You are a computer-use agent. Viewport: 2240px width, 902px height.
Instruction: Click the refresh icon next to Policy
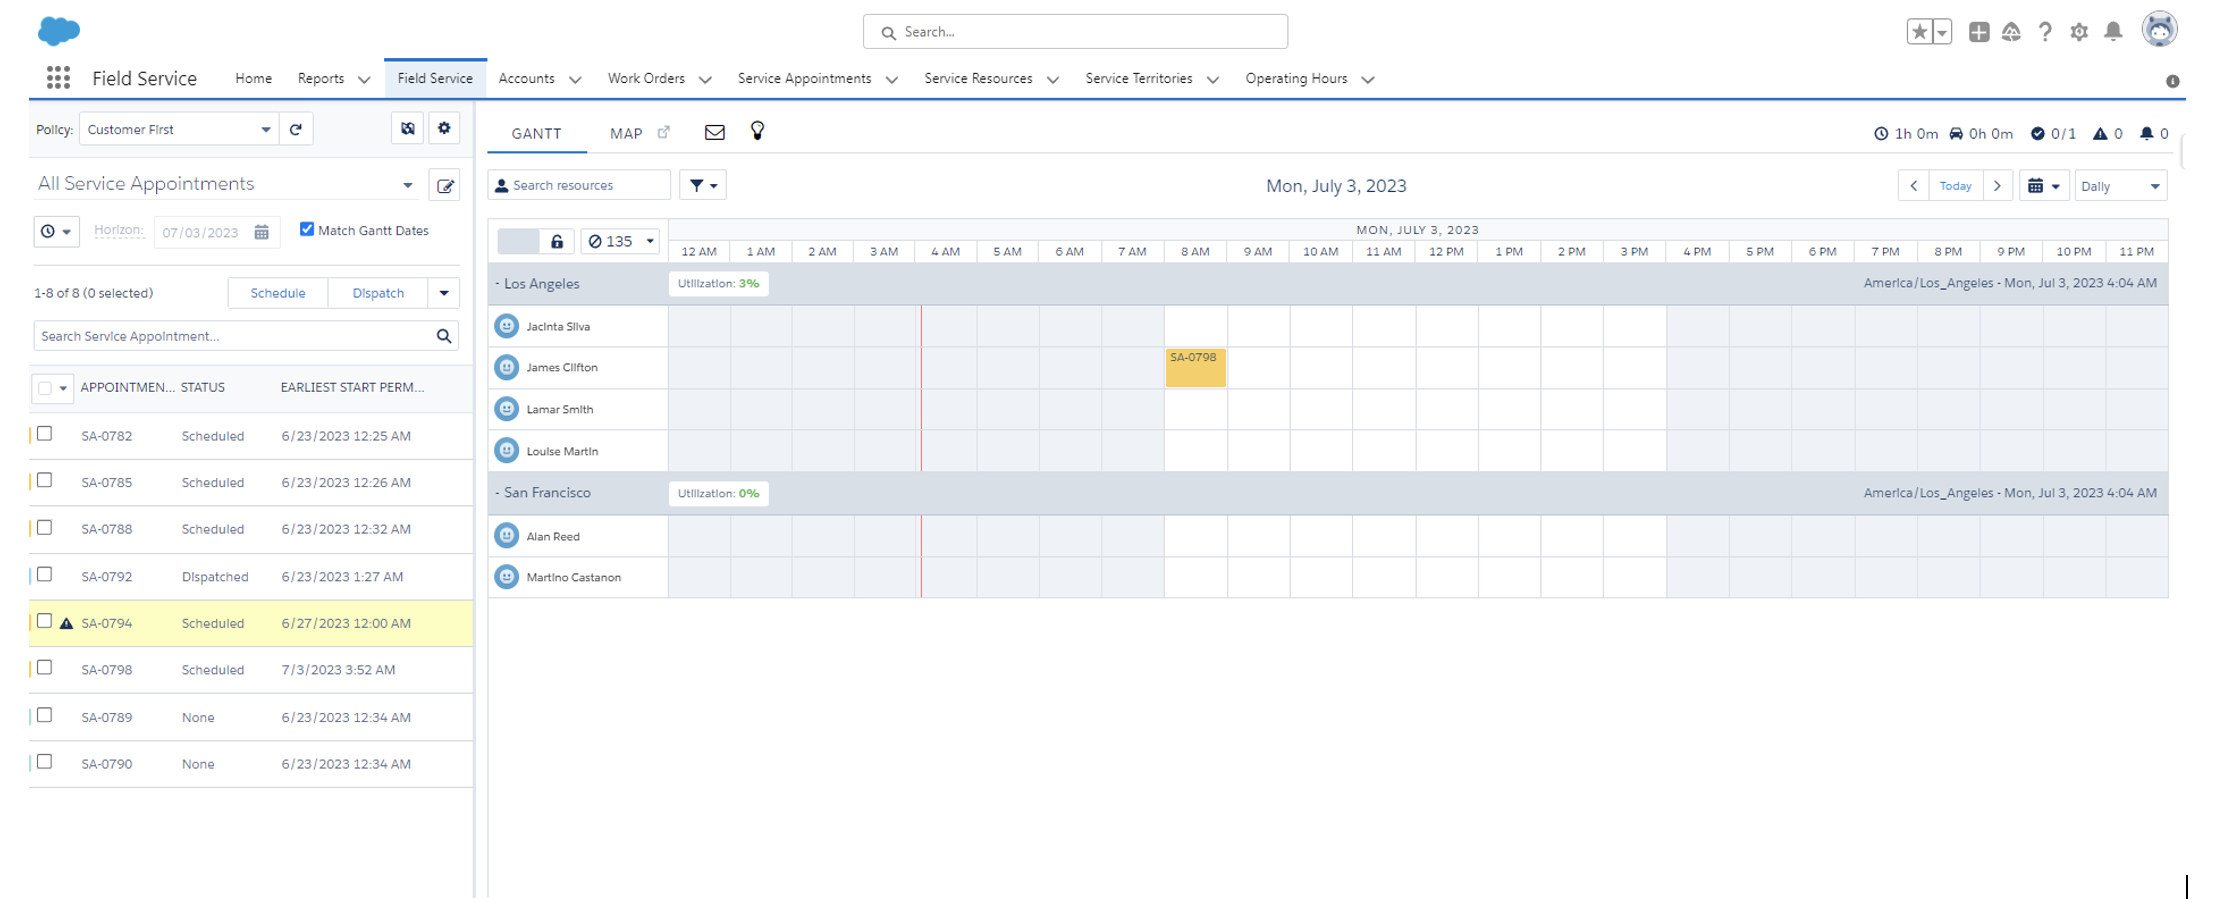click(x=296, y=129)
